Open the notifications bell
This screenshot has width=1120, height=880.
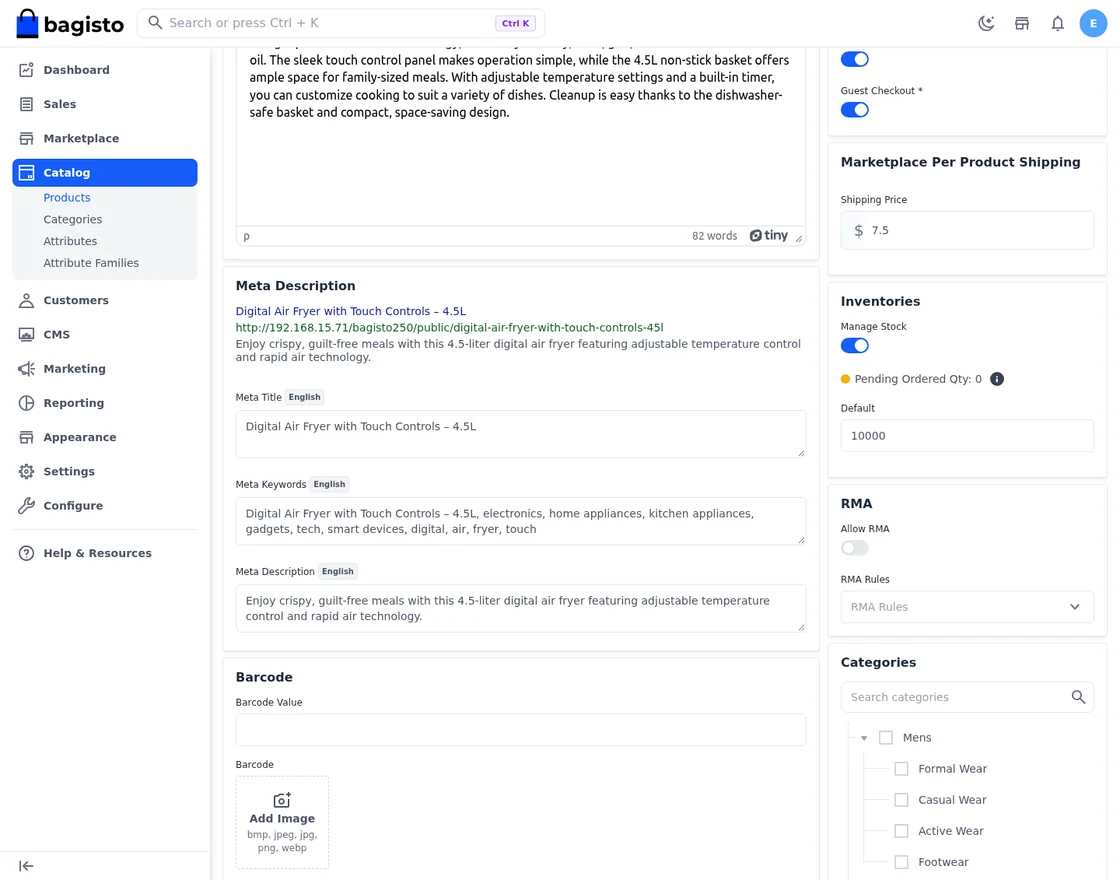pos(1057,24)
